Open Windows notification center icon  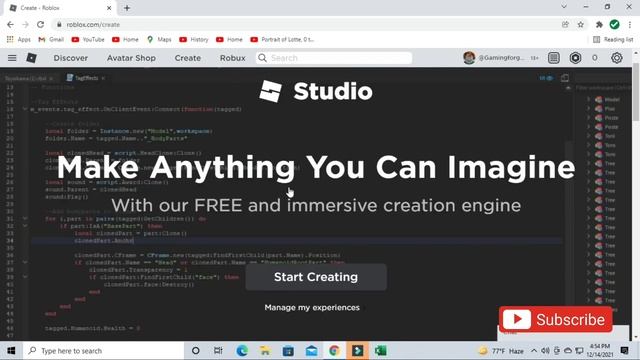(x=624, y=351)
